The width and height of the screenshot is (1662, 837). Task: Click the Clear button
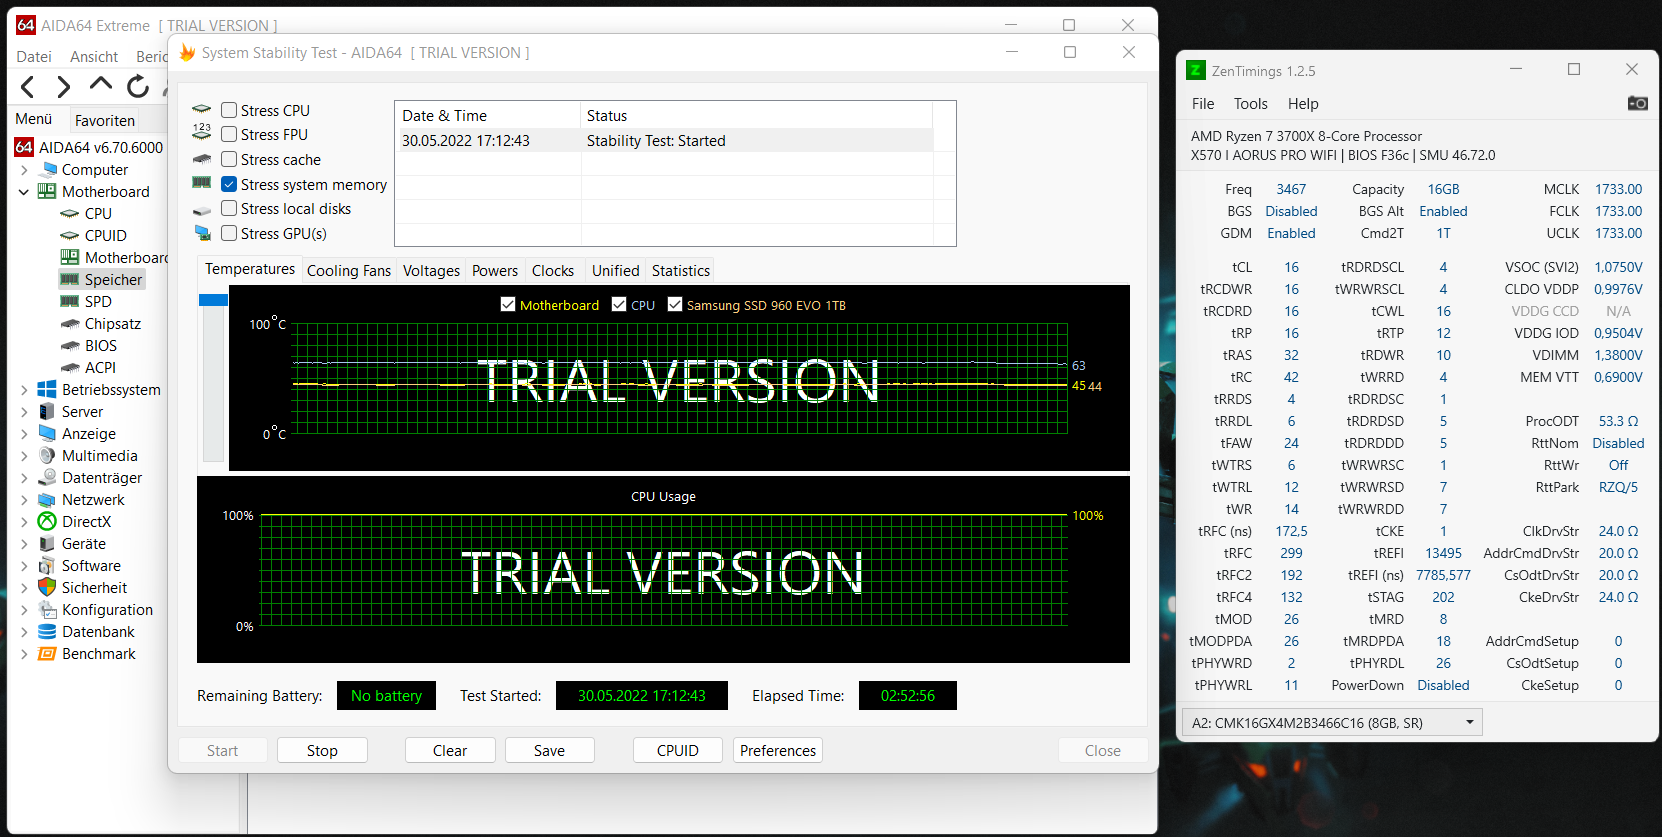[x=450, y=750]
